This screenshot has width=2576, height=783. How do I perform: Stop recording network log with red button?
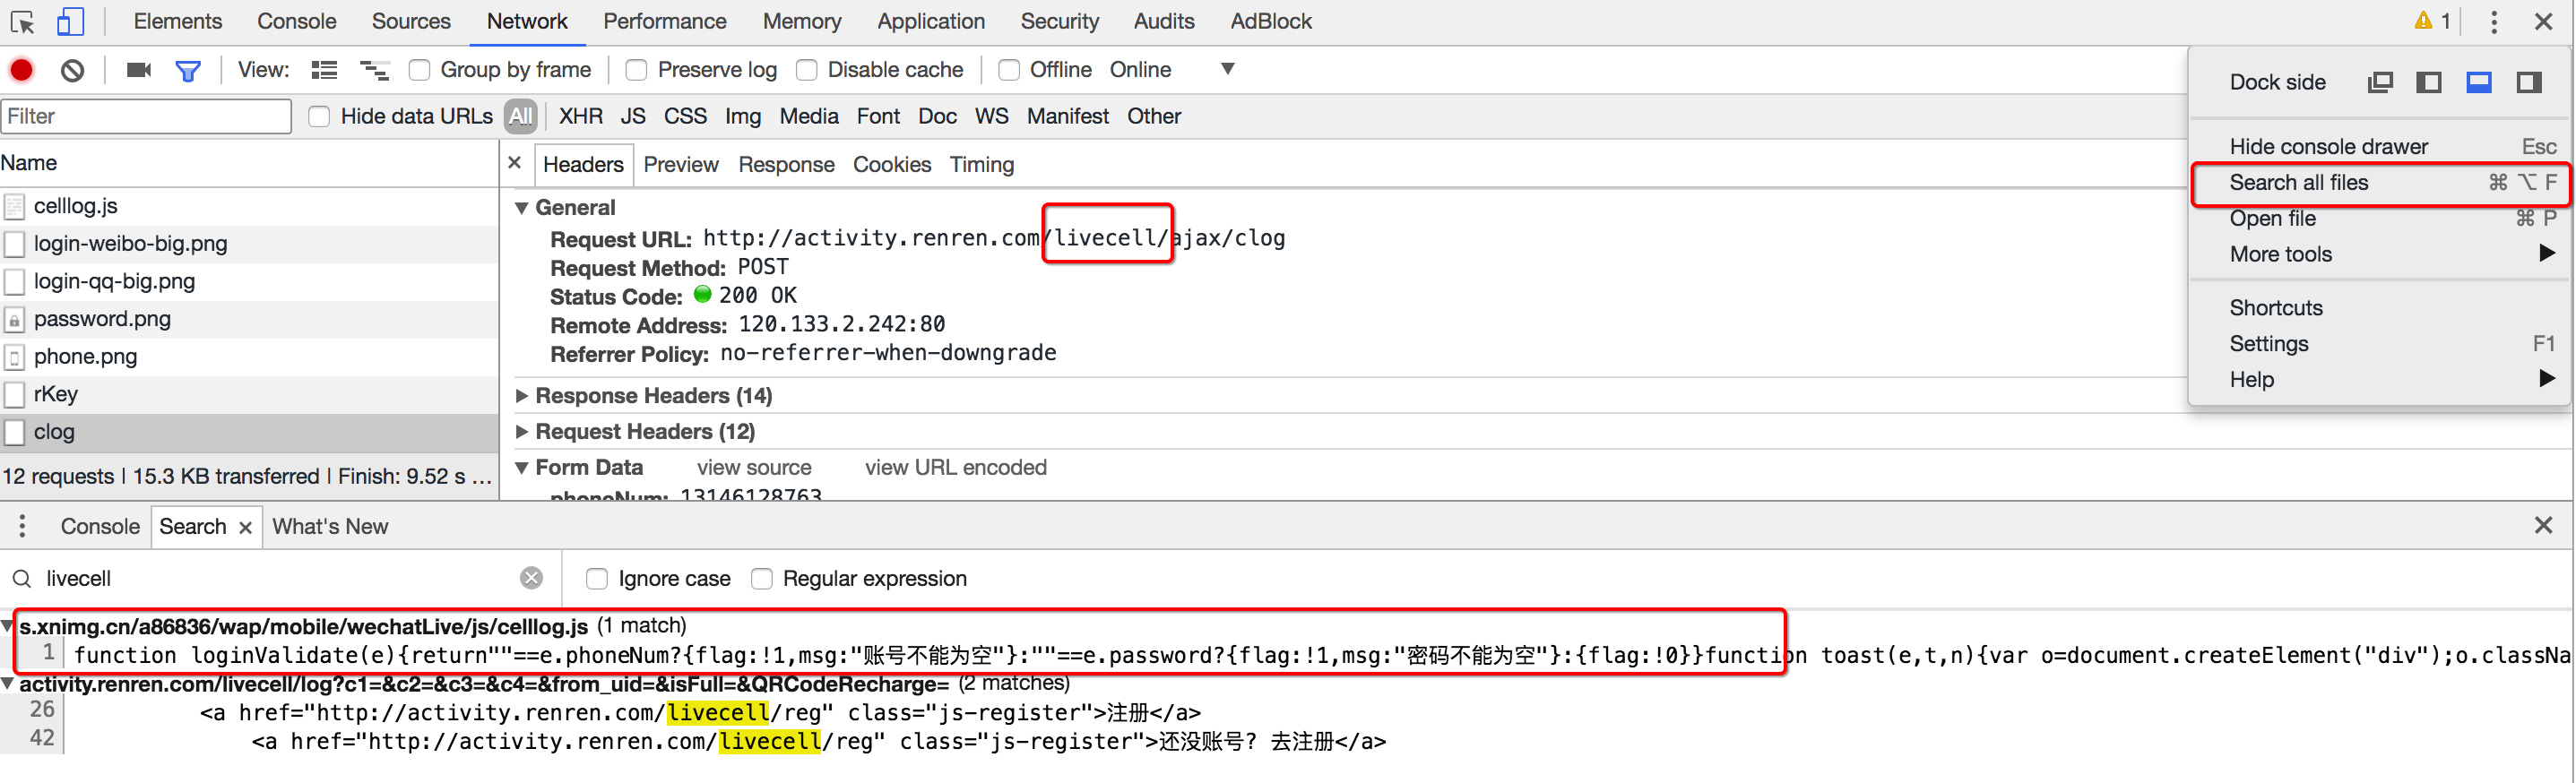(x=22, y=70)
